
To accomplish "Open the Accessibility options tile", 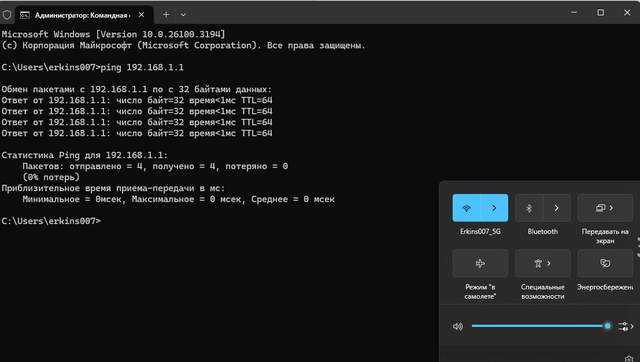I will click(542, 263).
